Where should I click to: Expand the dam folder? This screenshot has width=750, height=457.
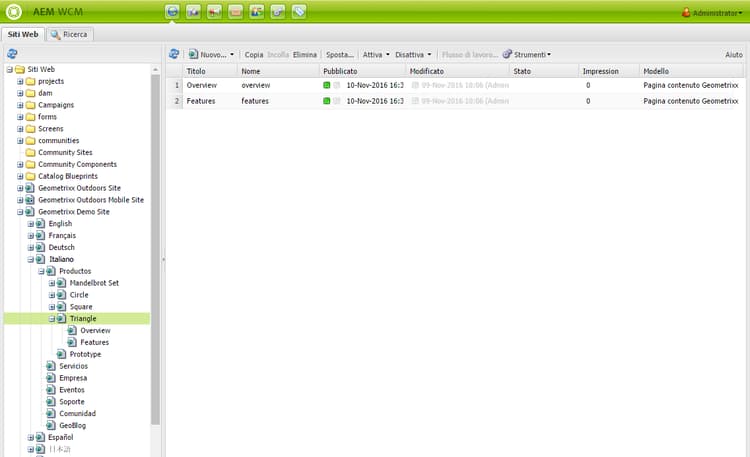tap(20, 93)
